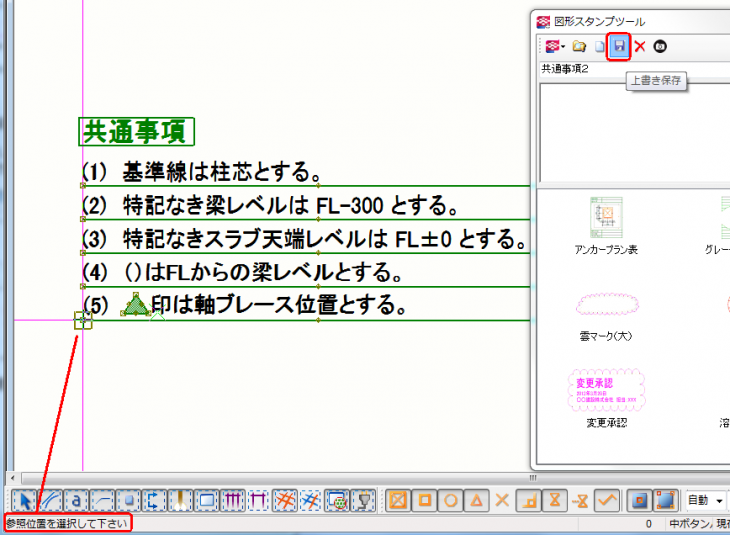The height and width of the screenshot is (535, 730).
Task: Select the double curved line tool
Action: tap(50, 501)
